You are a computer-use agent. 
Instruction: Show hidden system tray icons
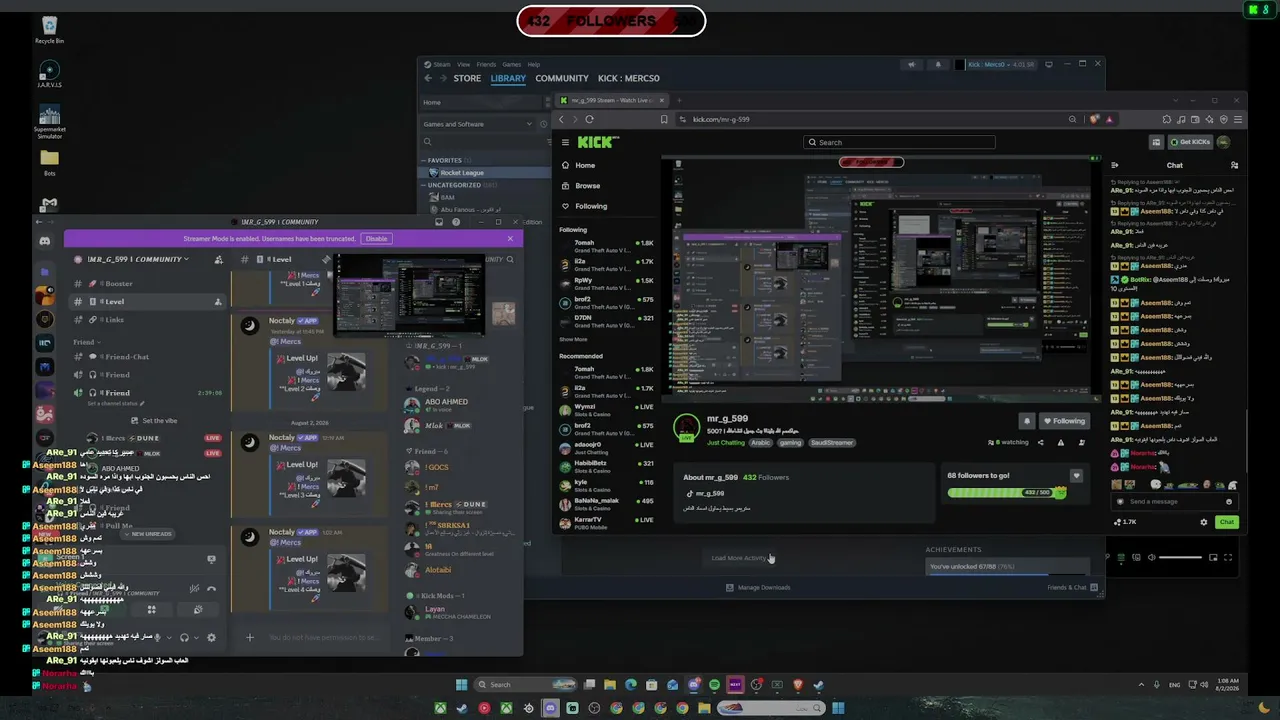tap(1141, 685)
